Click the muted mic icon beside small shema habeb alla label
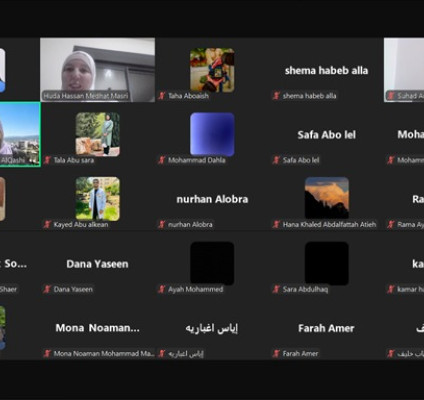This screenshot has height=400, width=424. (276, 96)
